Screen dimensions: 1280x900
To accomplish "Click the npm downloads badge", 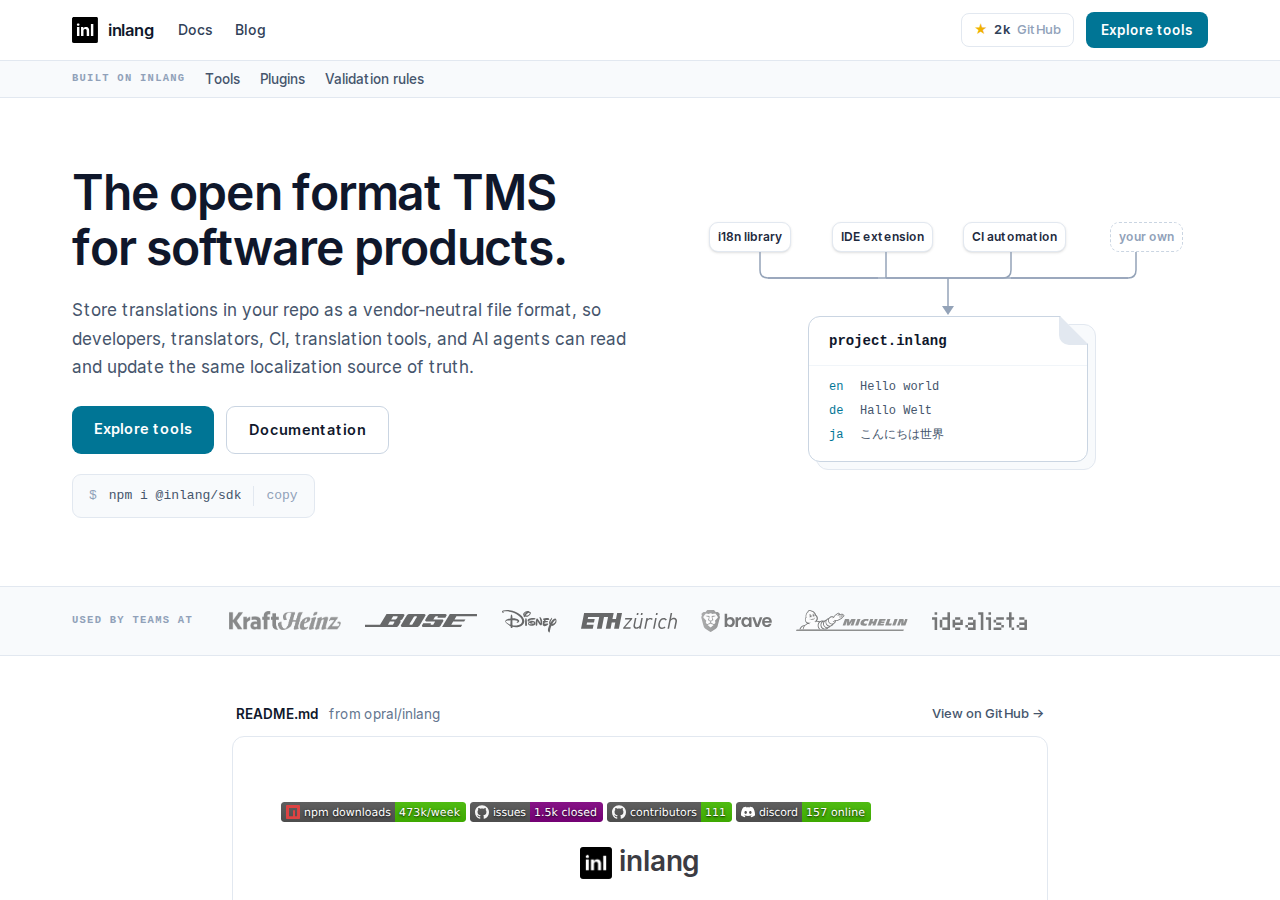I will pyautogui.click(x=373, y=812).
